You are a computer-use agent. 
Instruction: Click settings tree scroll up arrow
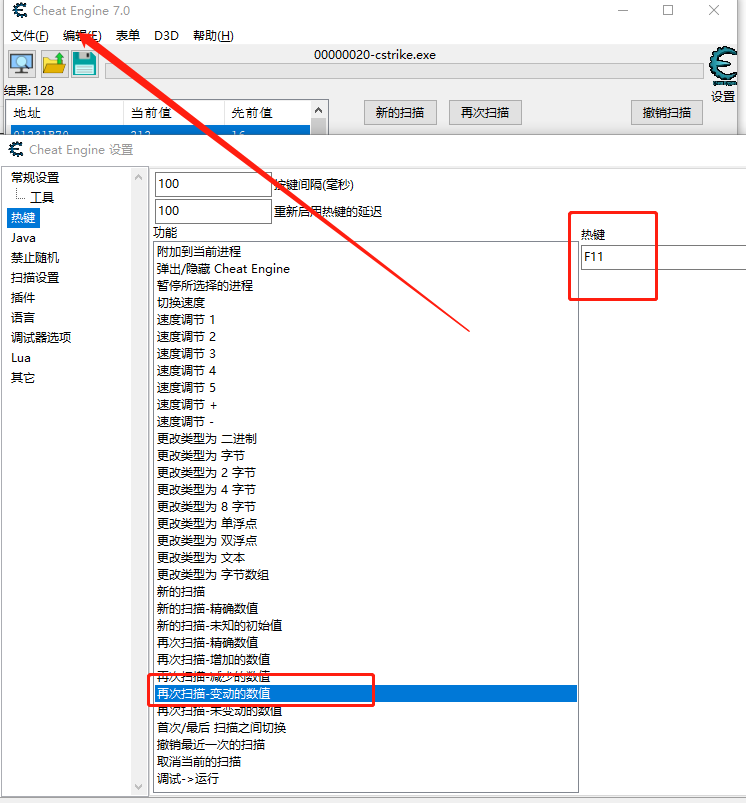click(138, 177)
